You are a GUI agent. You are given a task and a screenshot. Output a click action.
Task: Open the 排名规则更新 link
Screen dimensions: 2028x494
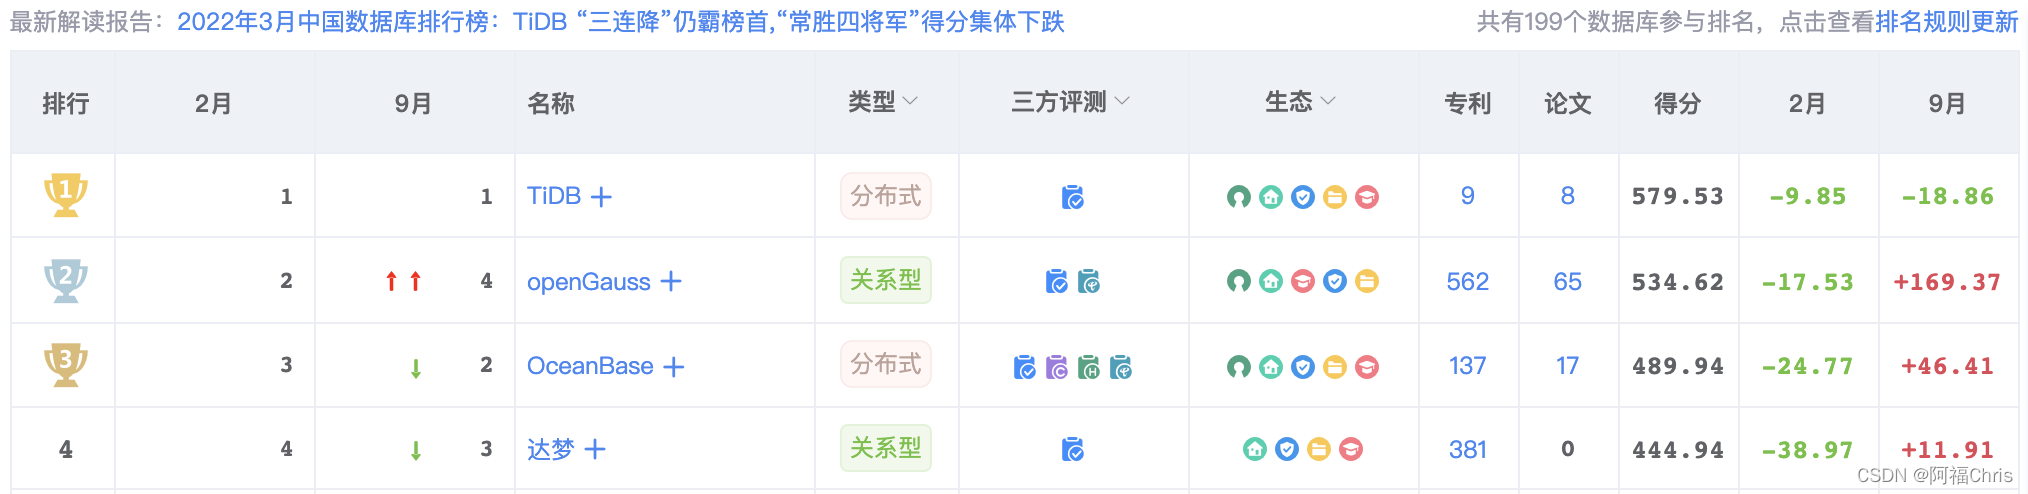click(1946, 22)
